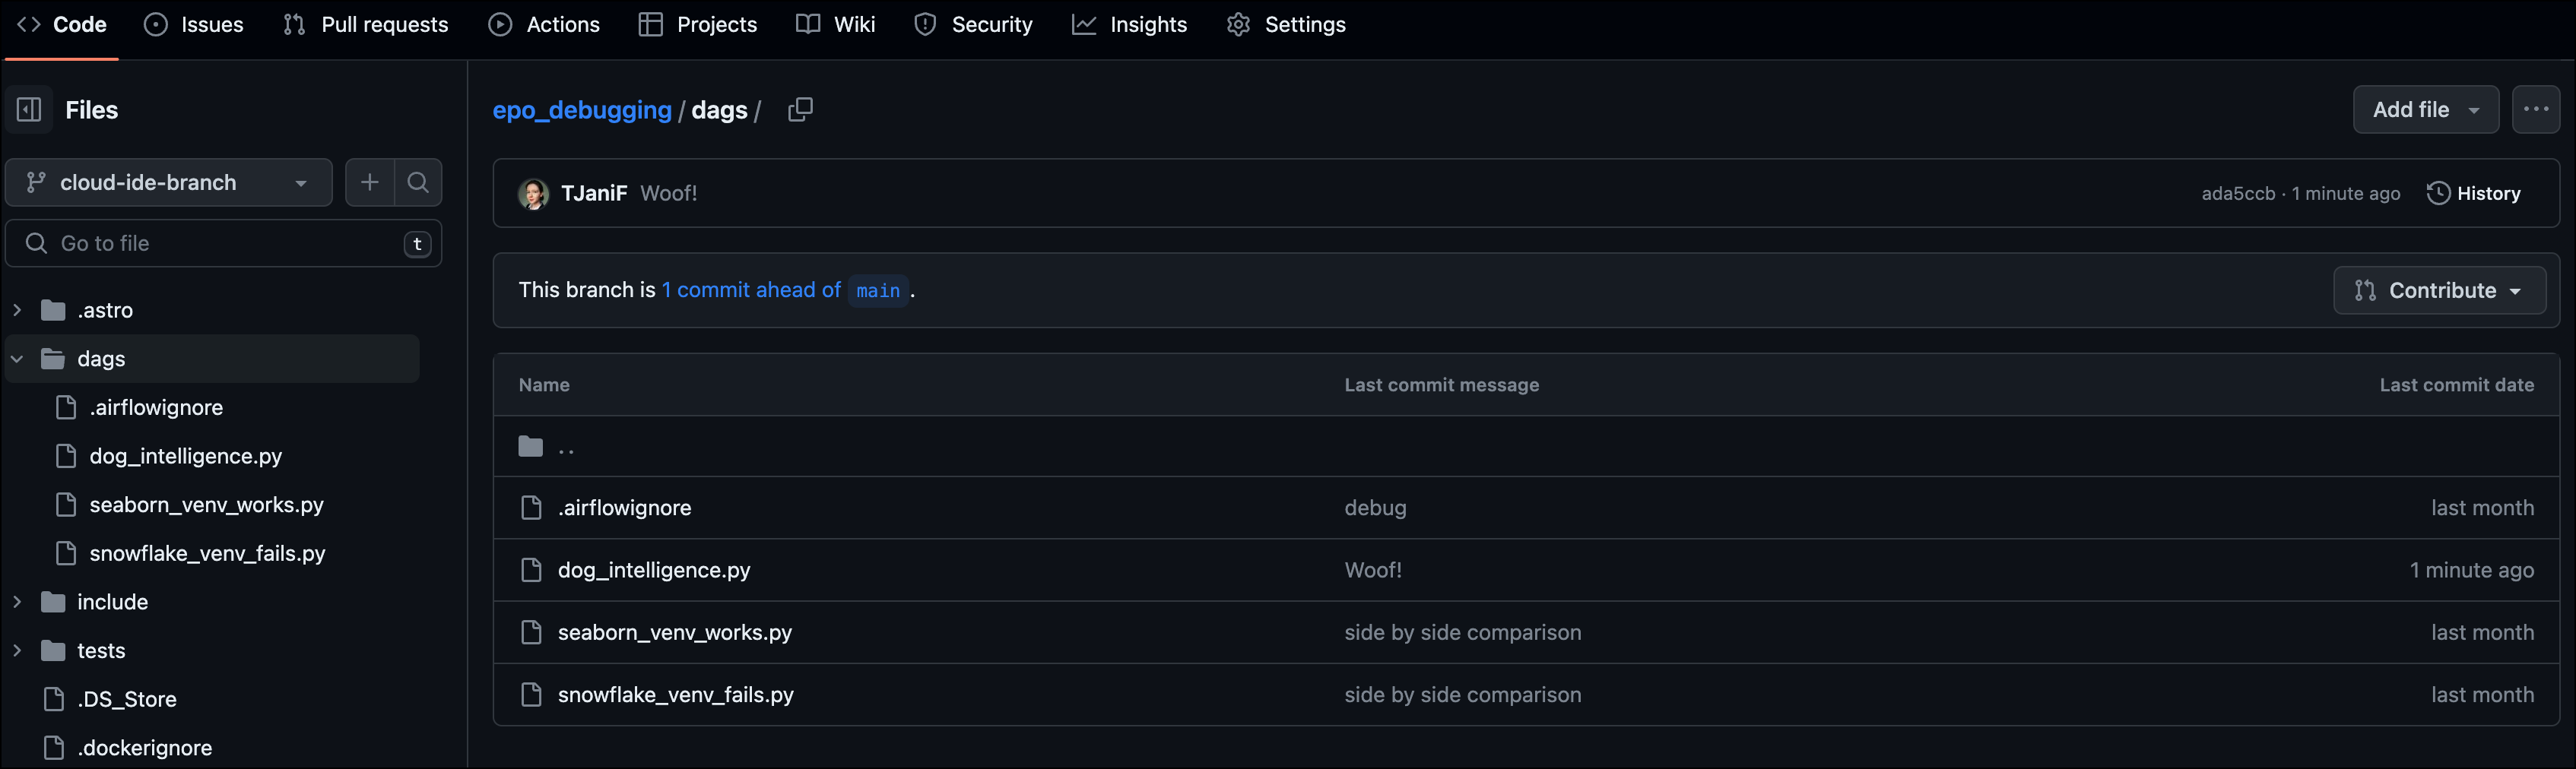The height and width of the screenshot is (769, 2576).
Task: Collapse the file tree sidebar panel
Action: (28, 109)
